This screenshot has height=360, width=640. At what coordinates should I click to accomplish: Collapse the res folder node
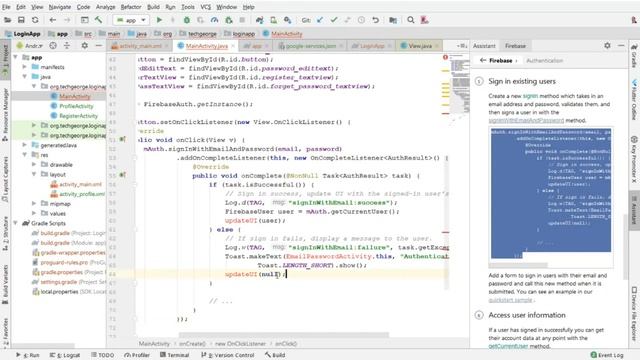(x=24, y=155)
